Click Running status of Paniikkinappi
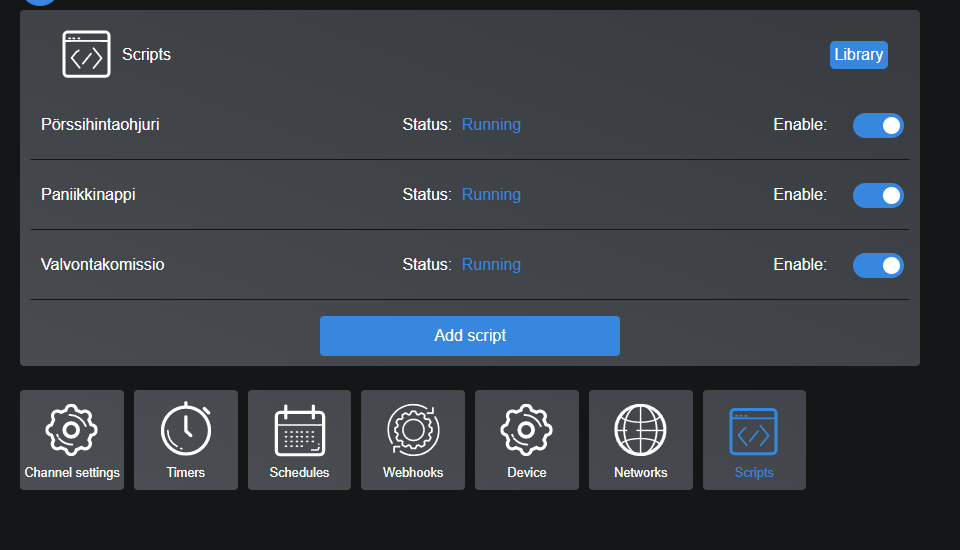Image resolution: width=960 pixels, height=550 pixels. (491, 195)
